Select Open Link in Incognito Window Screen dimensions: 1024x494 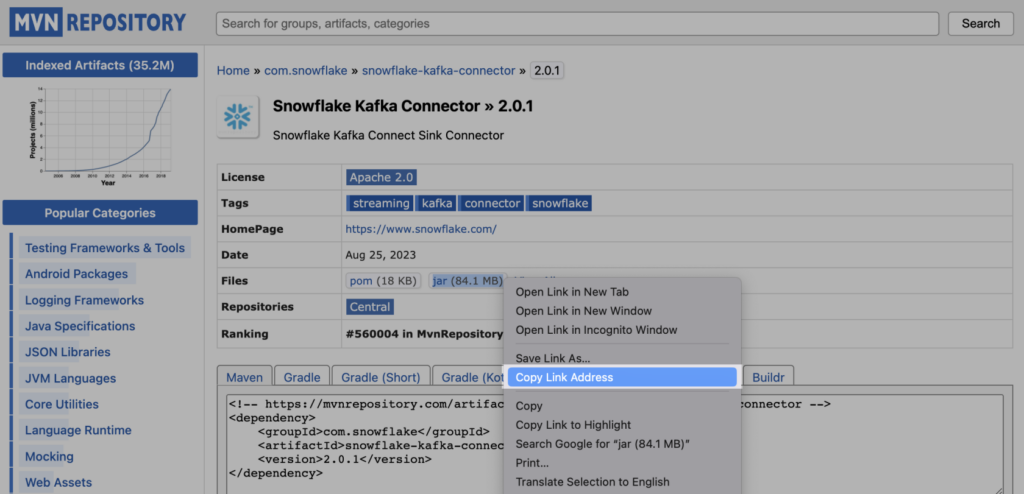pyautogui.click(x=596, y=330)
